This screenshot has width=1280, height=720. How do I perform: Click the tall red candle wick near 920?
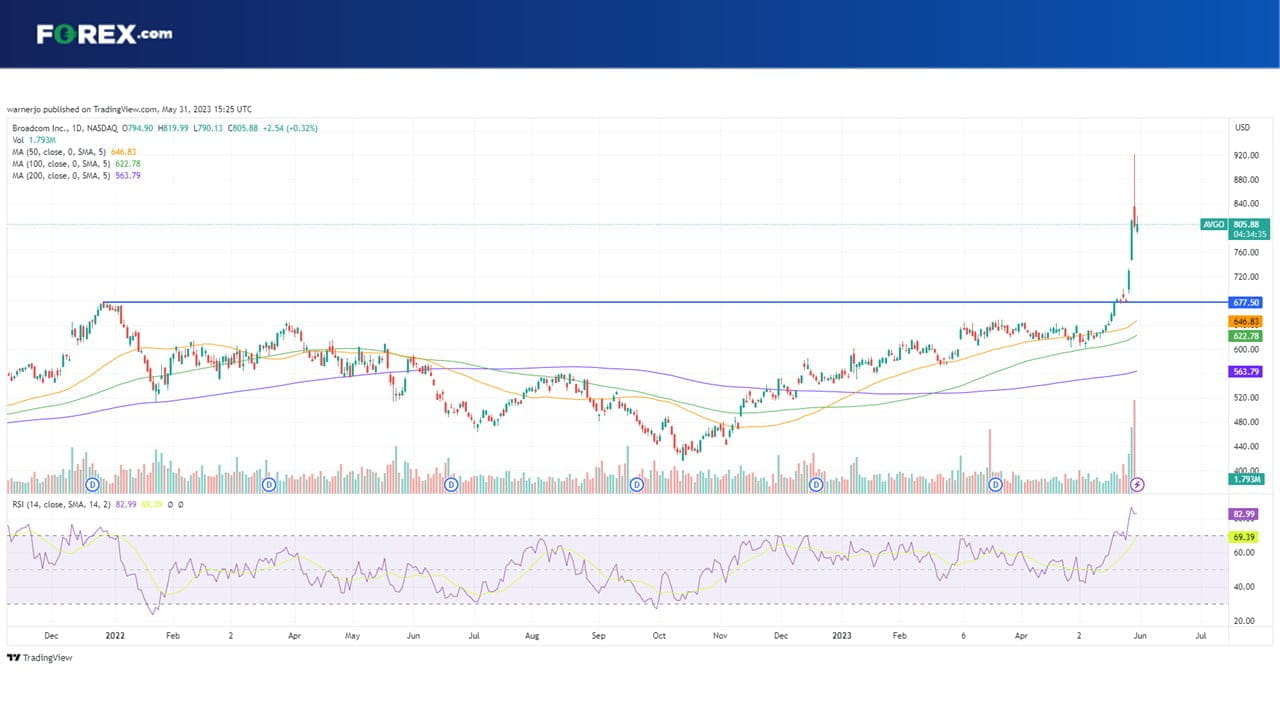point(1134,180)
